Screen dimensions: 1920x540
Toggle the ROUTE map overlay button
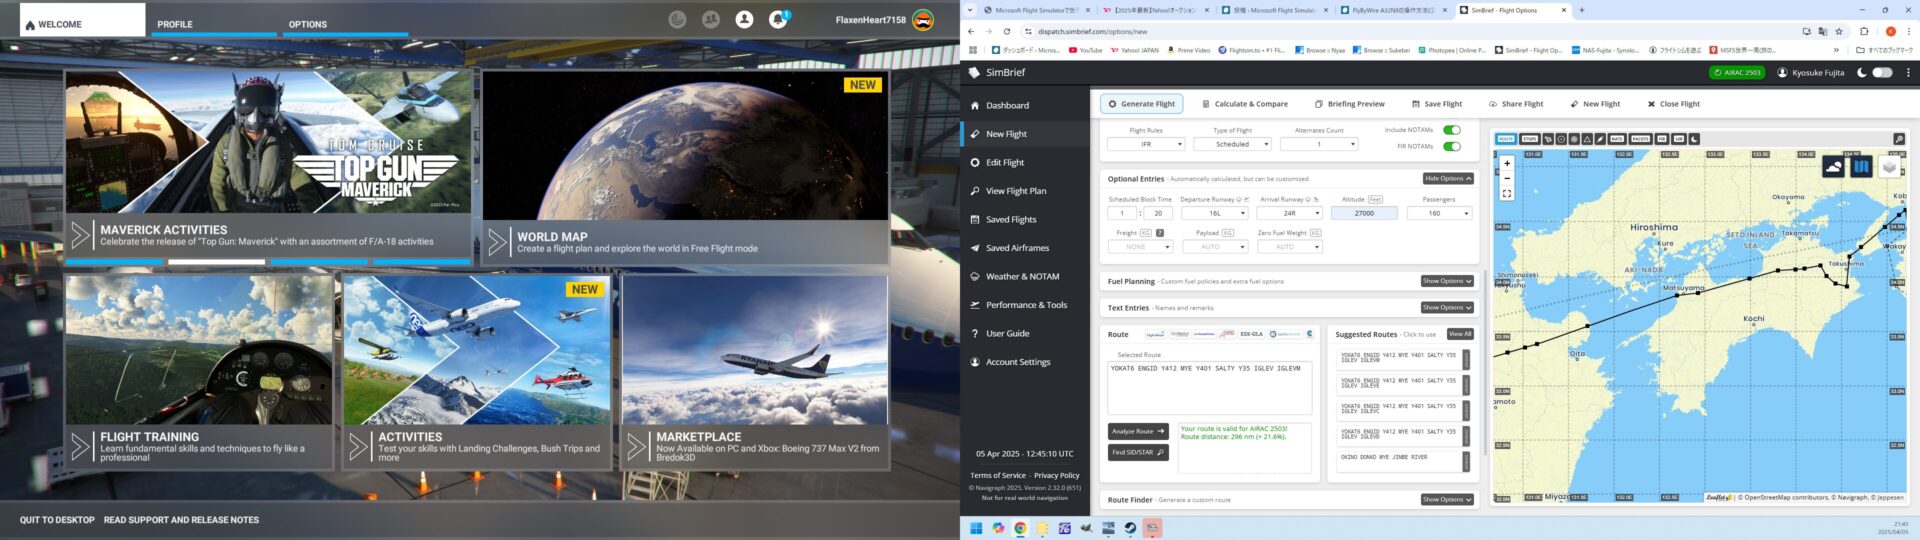(x=1505, y=139)
